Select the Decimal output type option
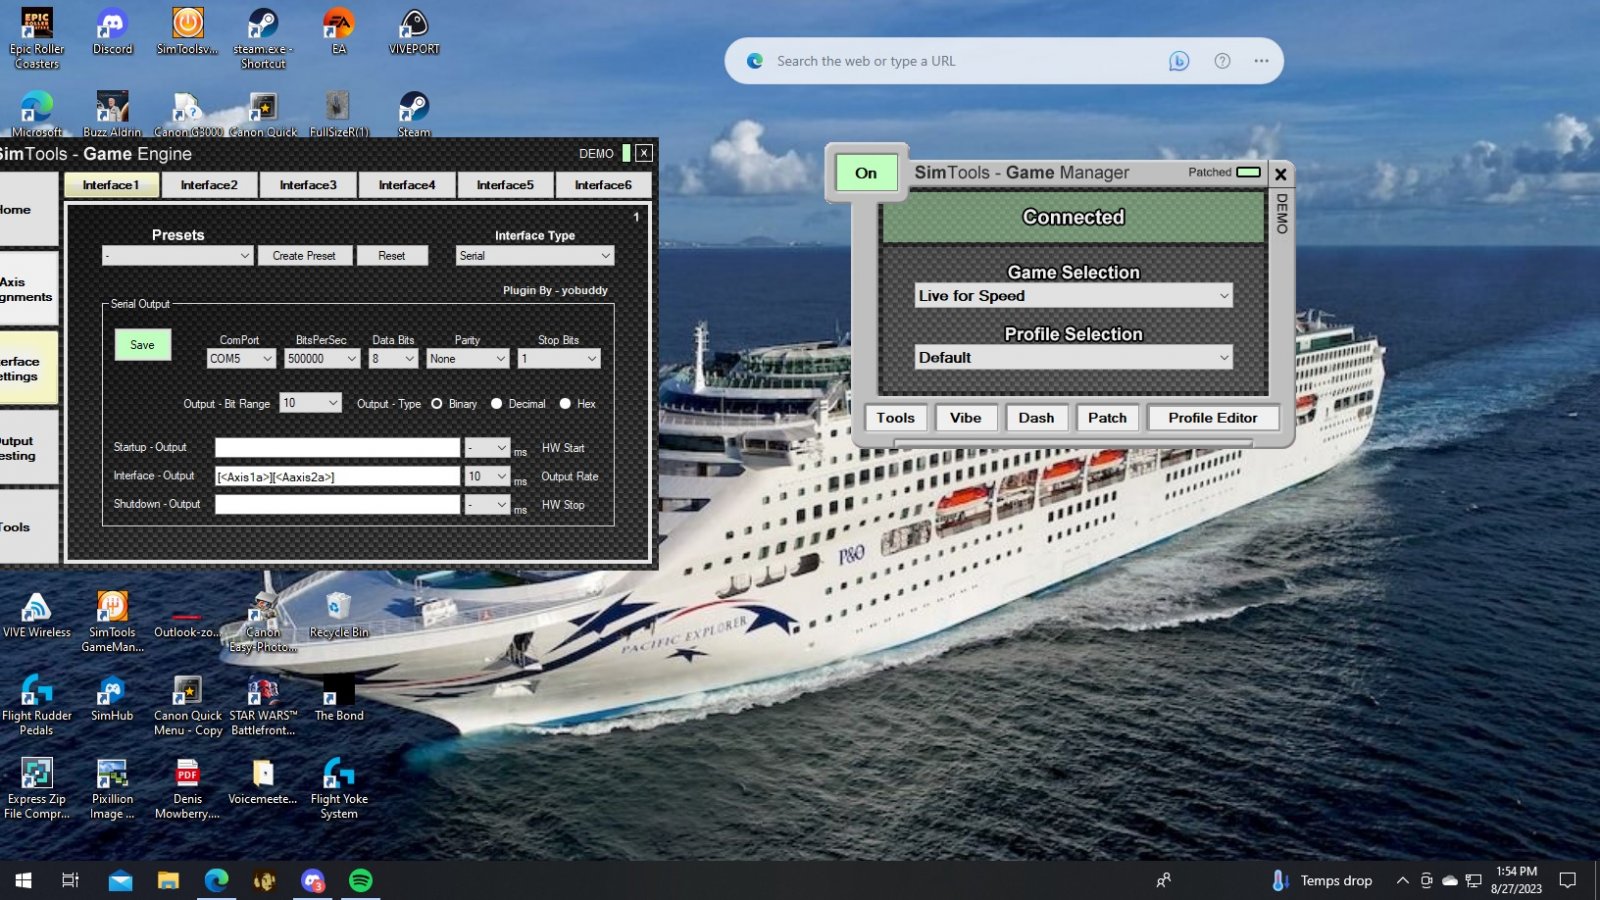 [497, 404]
